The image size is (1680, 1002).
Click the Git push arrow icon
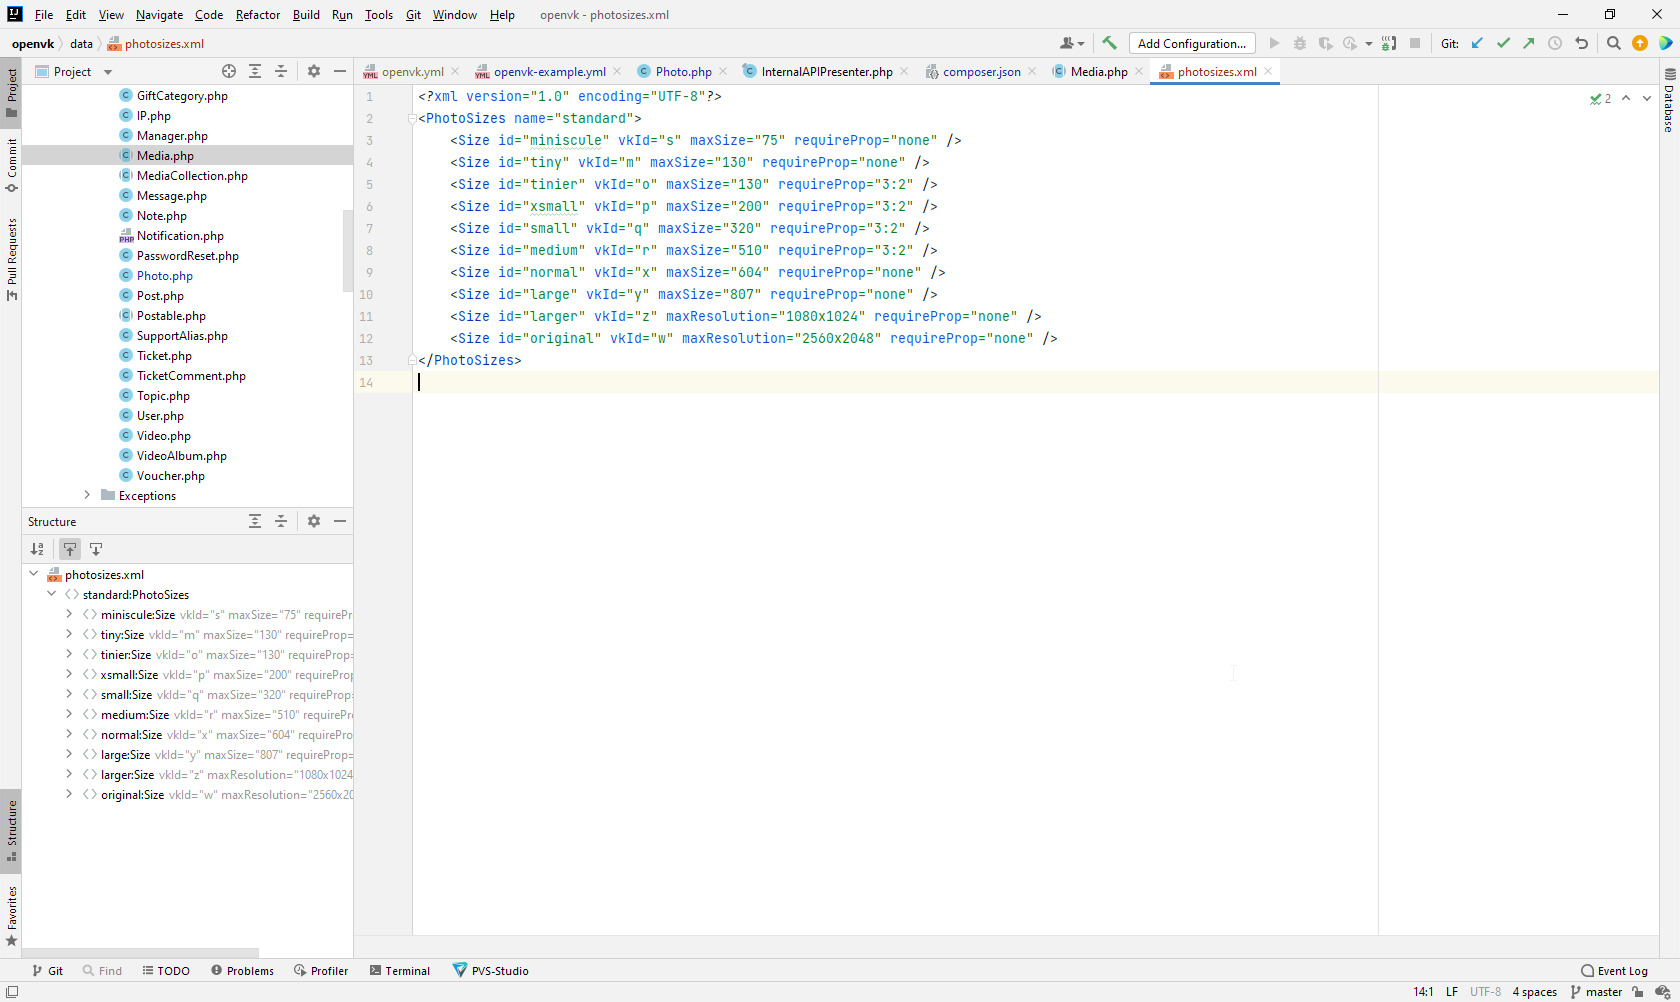coord(1529,43)
